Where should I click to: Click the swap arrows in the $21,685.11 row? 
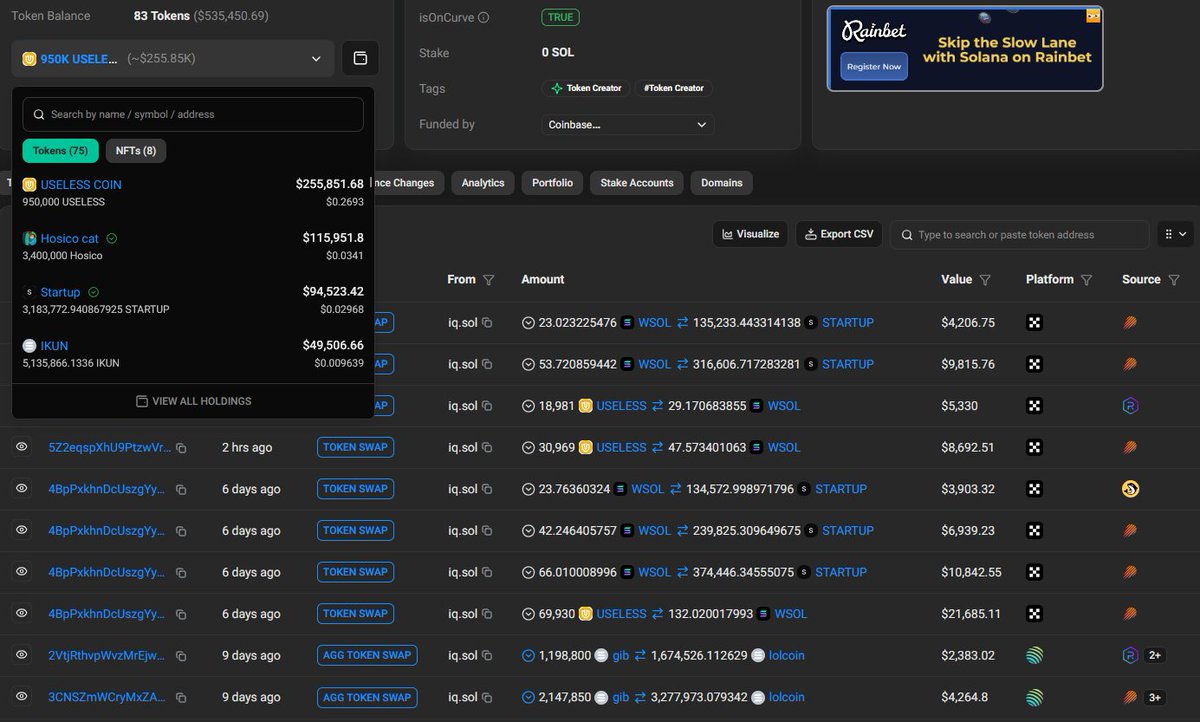[x=658, y=614]
